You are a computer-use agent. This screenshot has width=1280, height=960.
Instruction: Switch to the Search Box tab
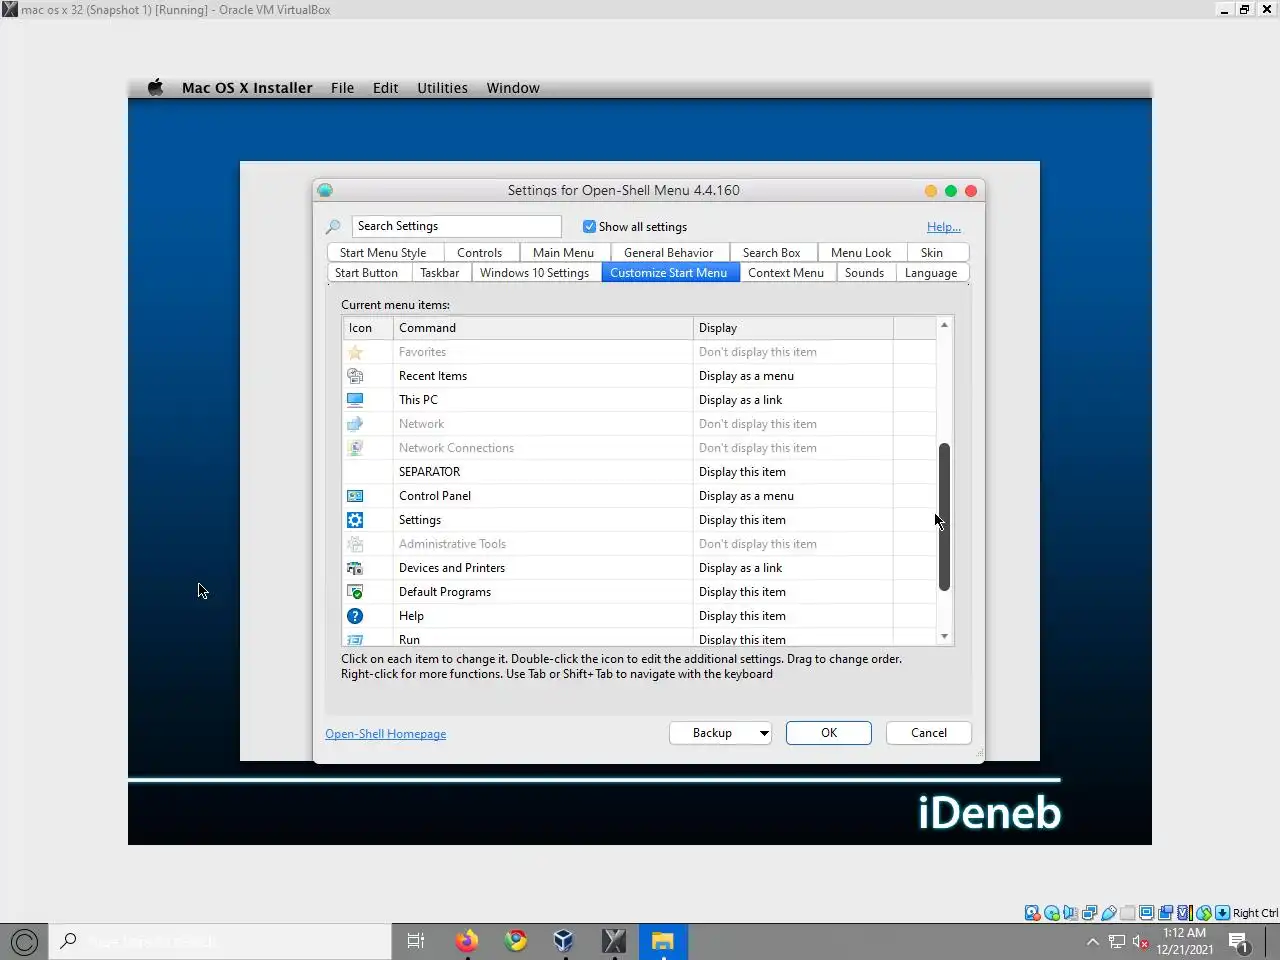[x=771, y=253]
